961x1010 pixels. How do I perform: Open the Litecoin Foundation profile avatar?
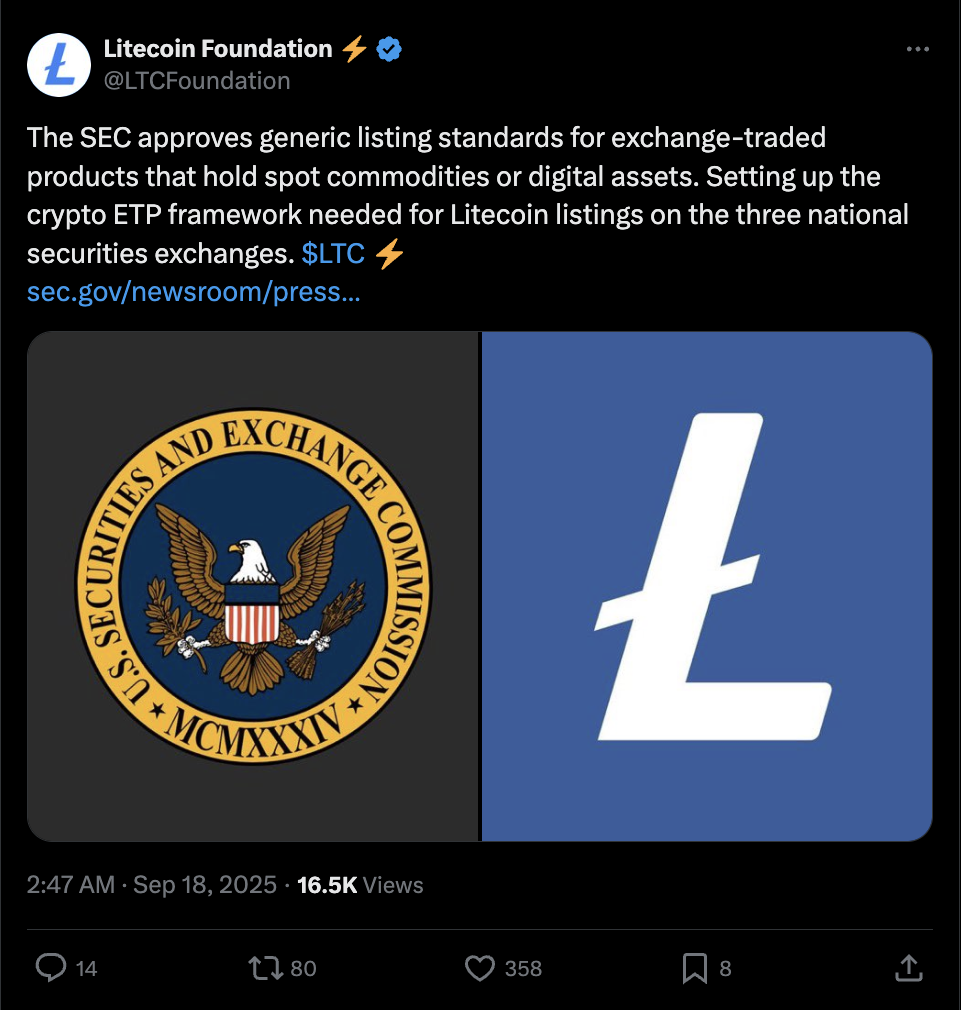[x=59, y=65]
